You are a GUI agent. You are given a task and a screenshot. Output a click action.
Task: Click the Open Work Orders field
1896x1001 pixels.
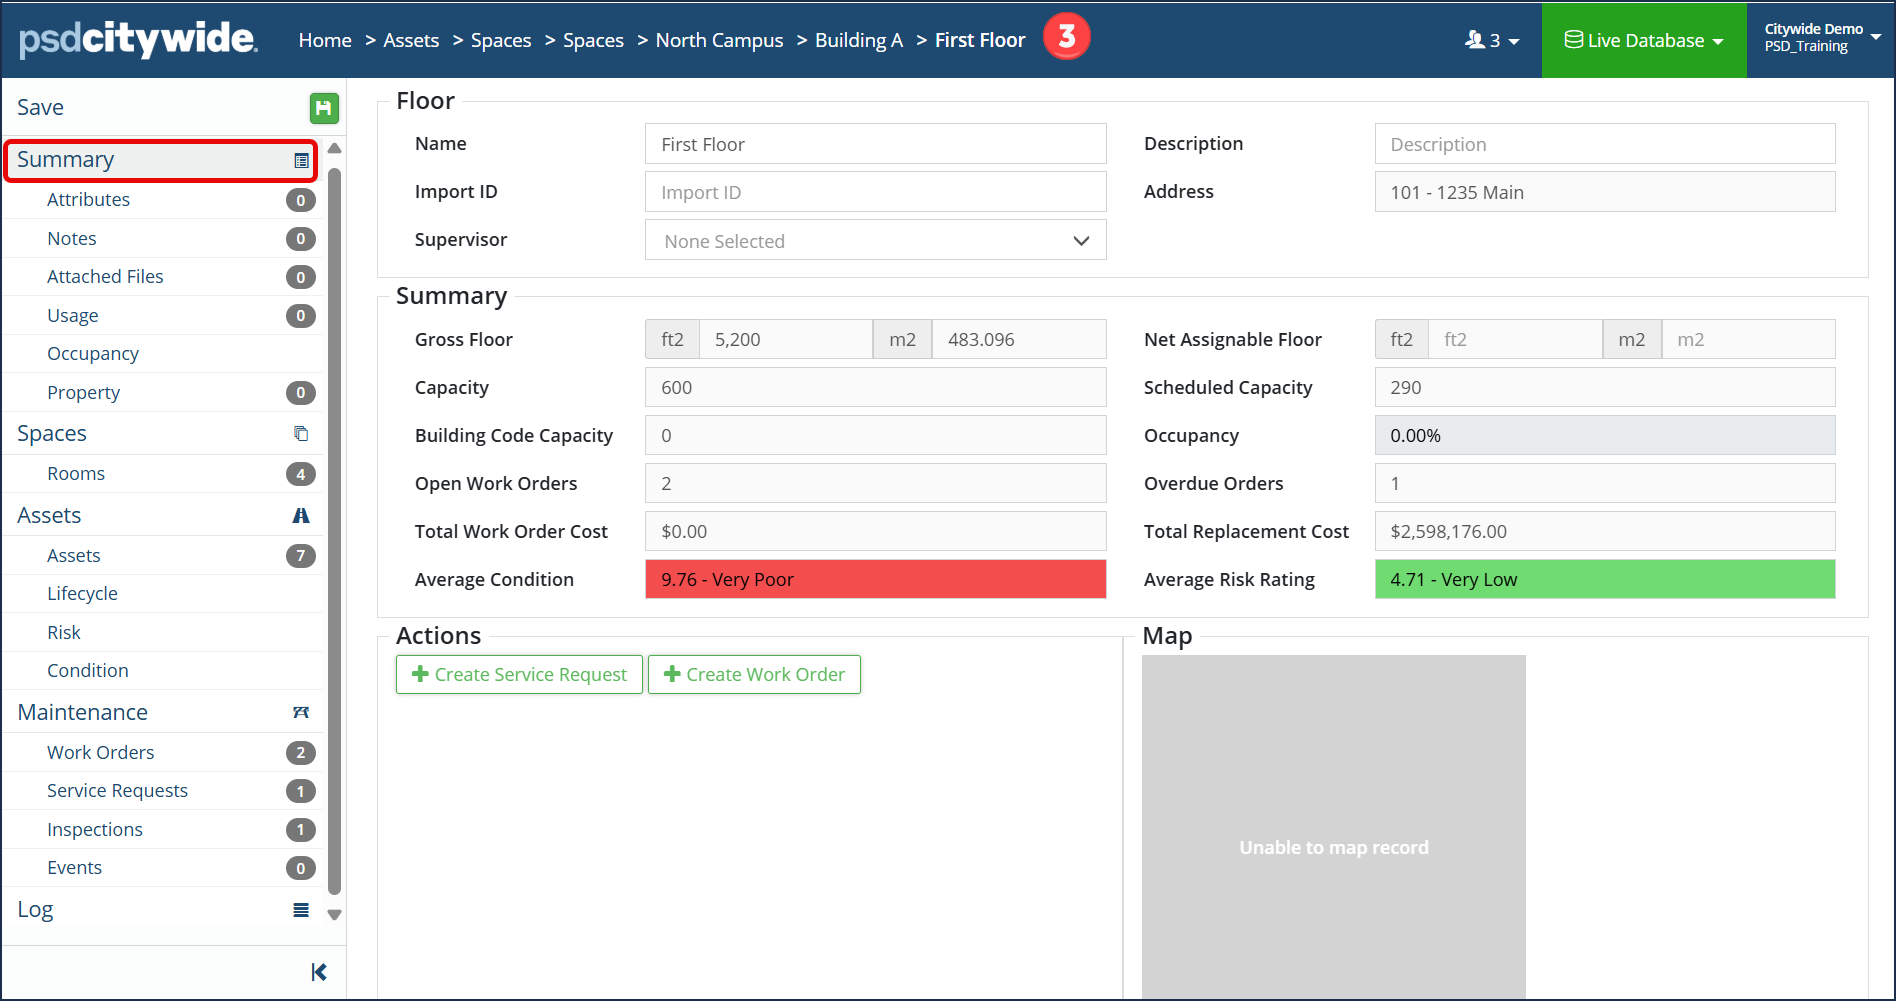(x=876, y=484)
